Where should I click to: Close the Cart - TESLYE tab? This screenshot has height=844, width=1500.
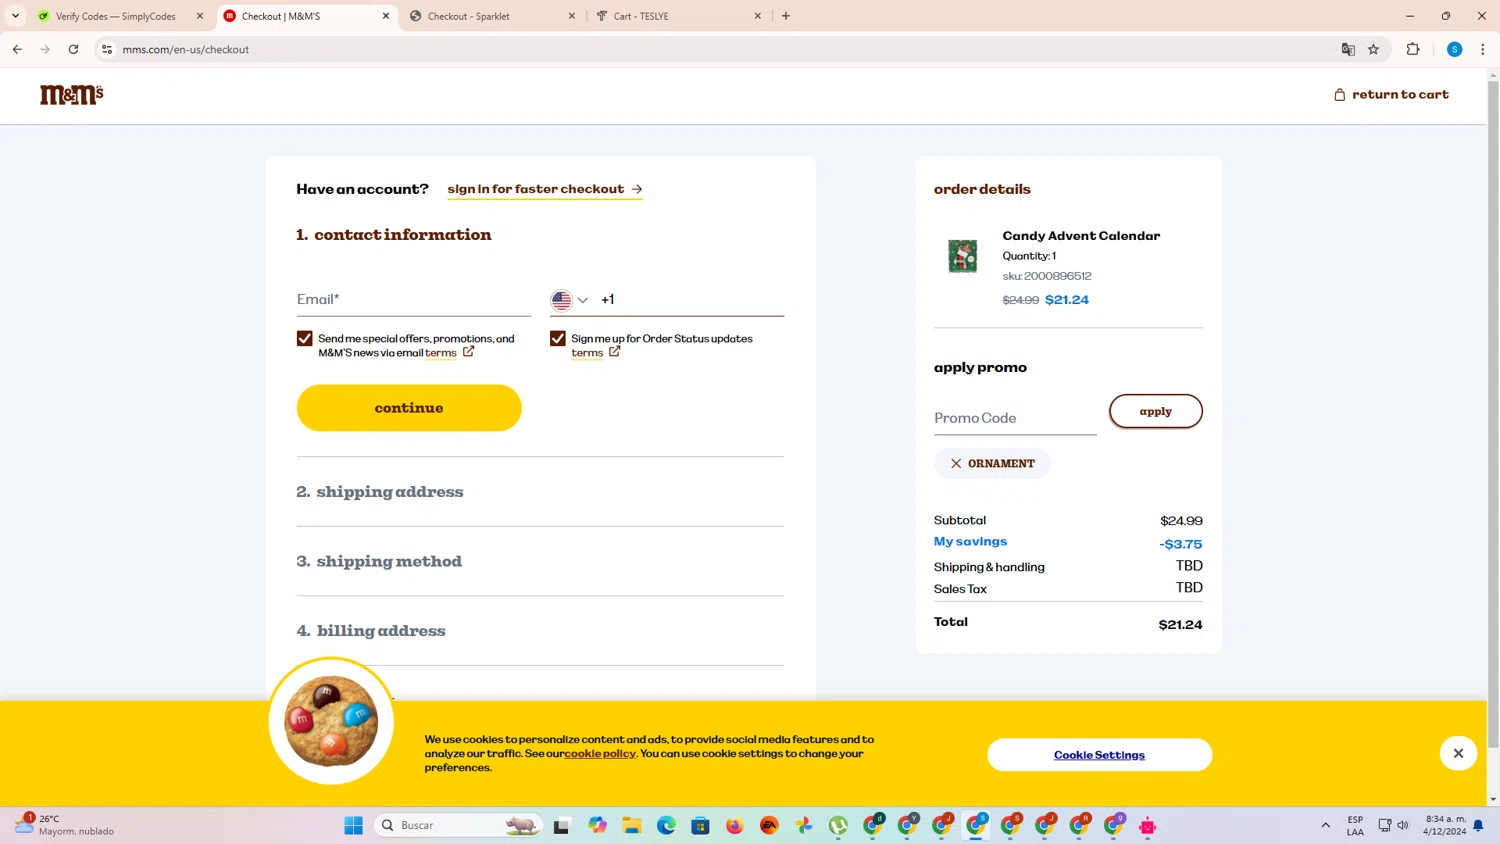(x=758, y=16)
